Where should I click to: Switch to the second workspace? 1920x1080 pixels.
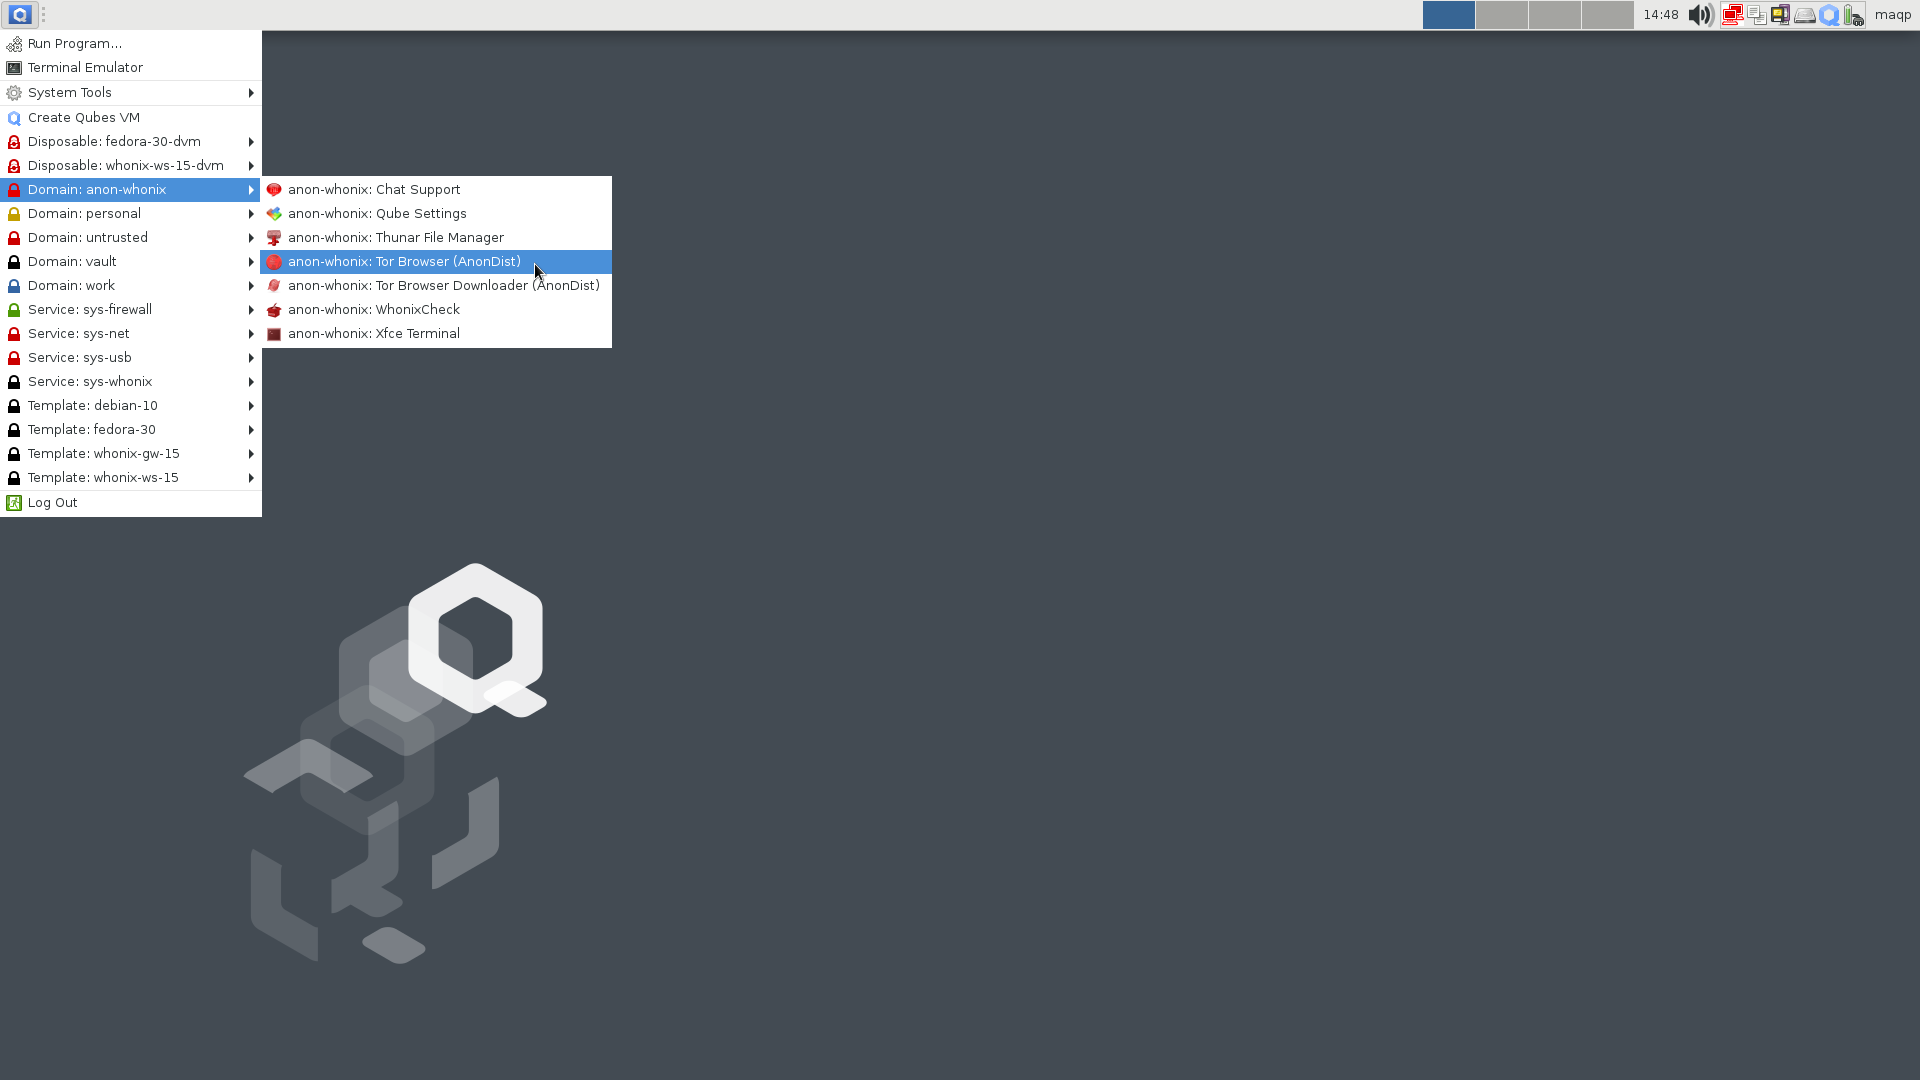click(x=1502, y=15)
